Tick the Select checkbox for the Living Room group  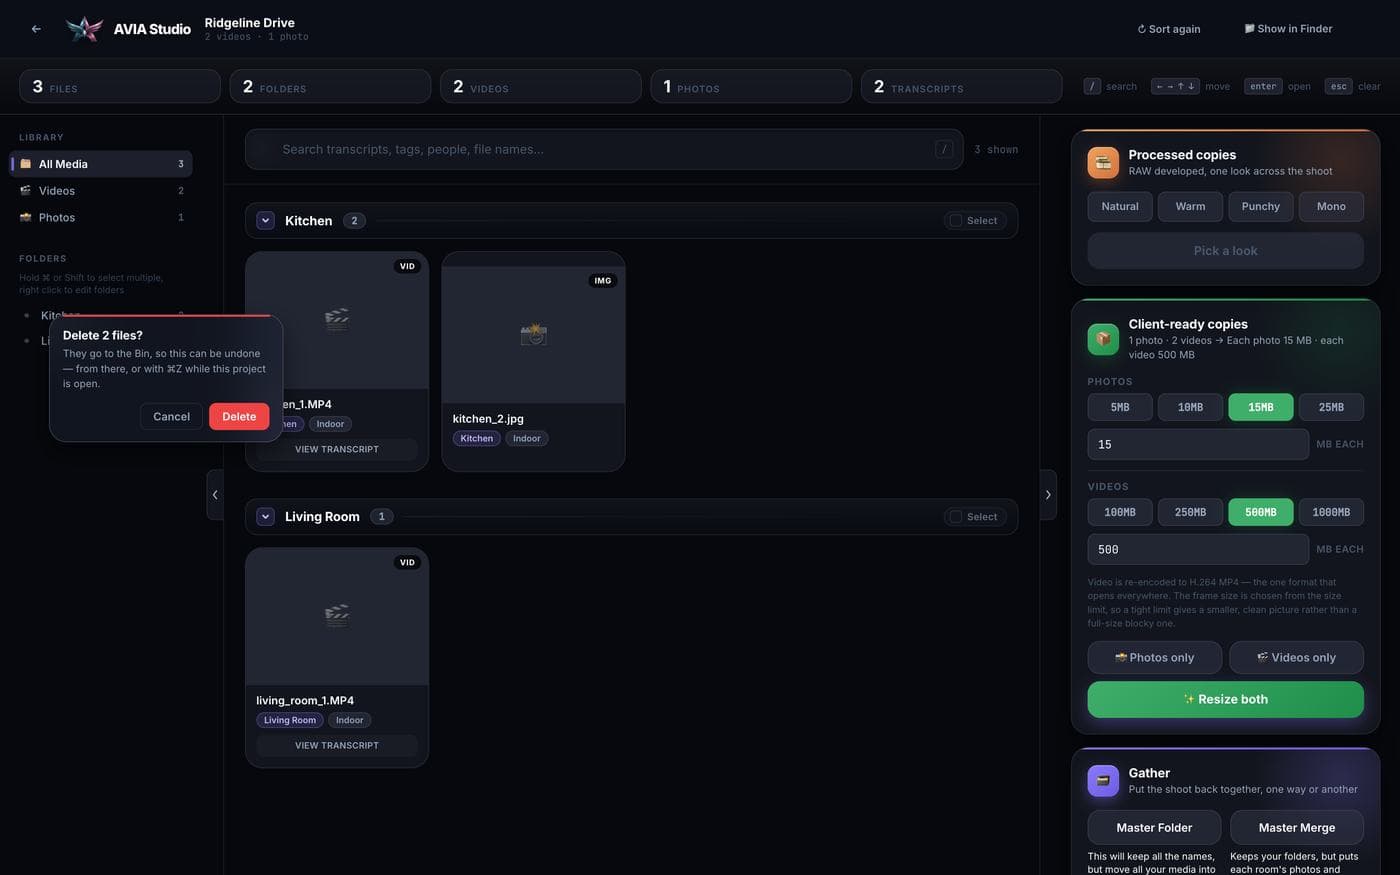pos(956,517)
